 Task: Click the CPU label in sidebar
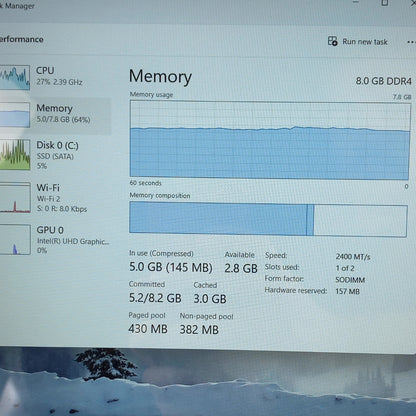(x=45, y=70)
